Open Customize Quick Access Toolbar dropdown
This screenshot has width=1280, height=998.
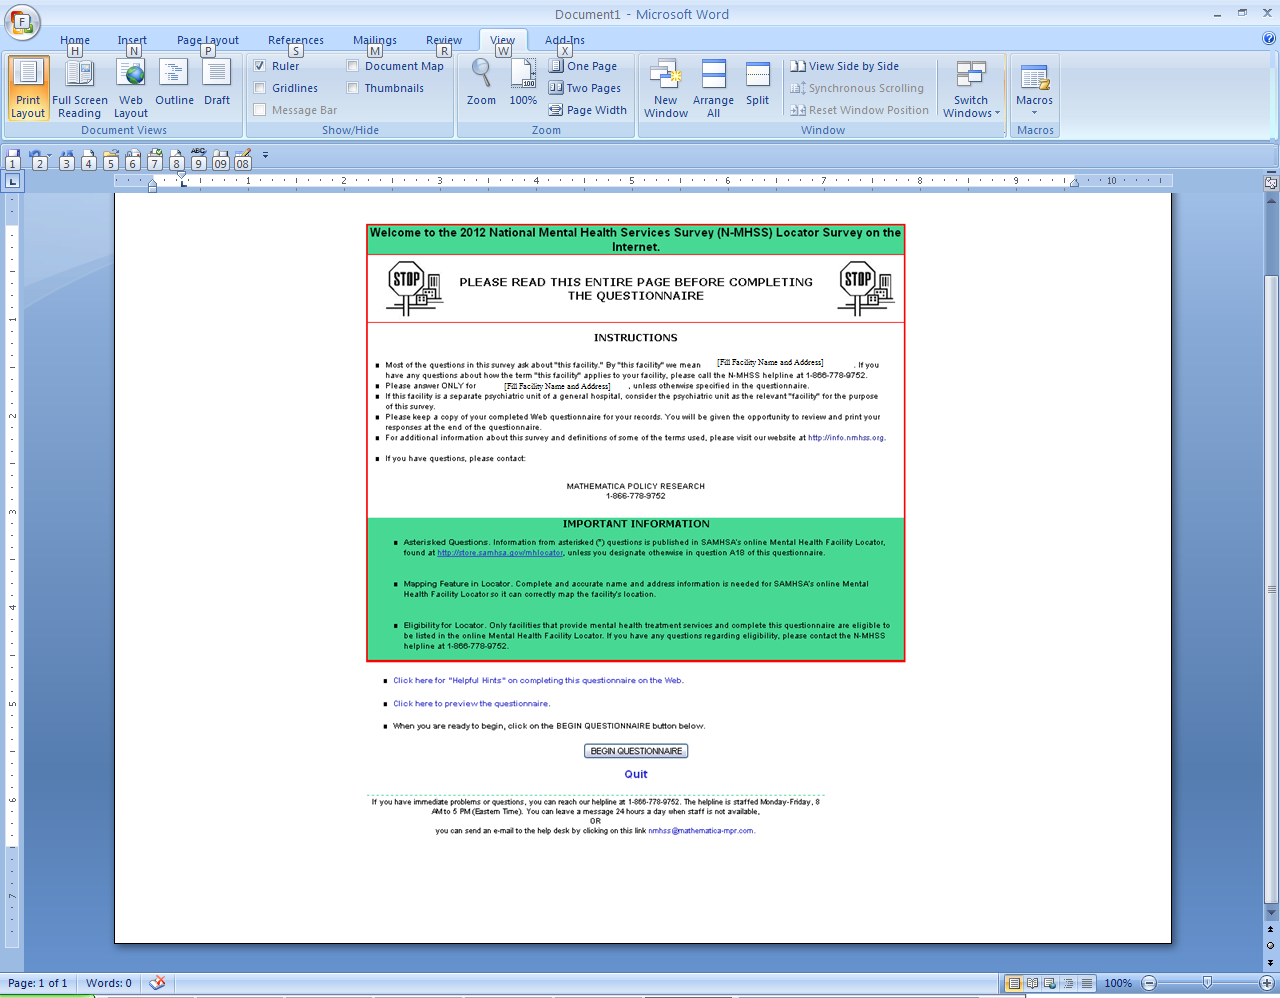pyautogui.click(x=265, y=155)
